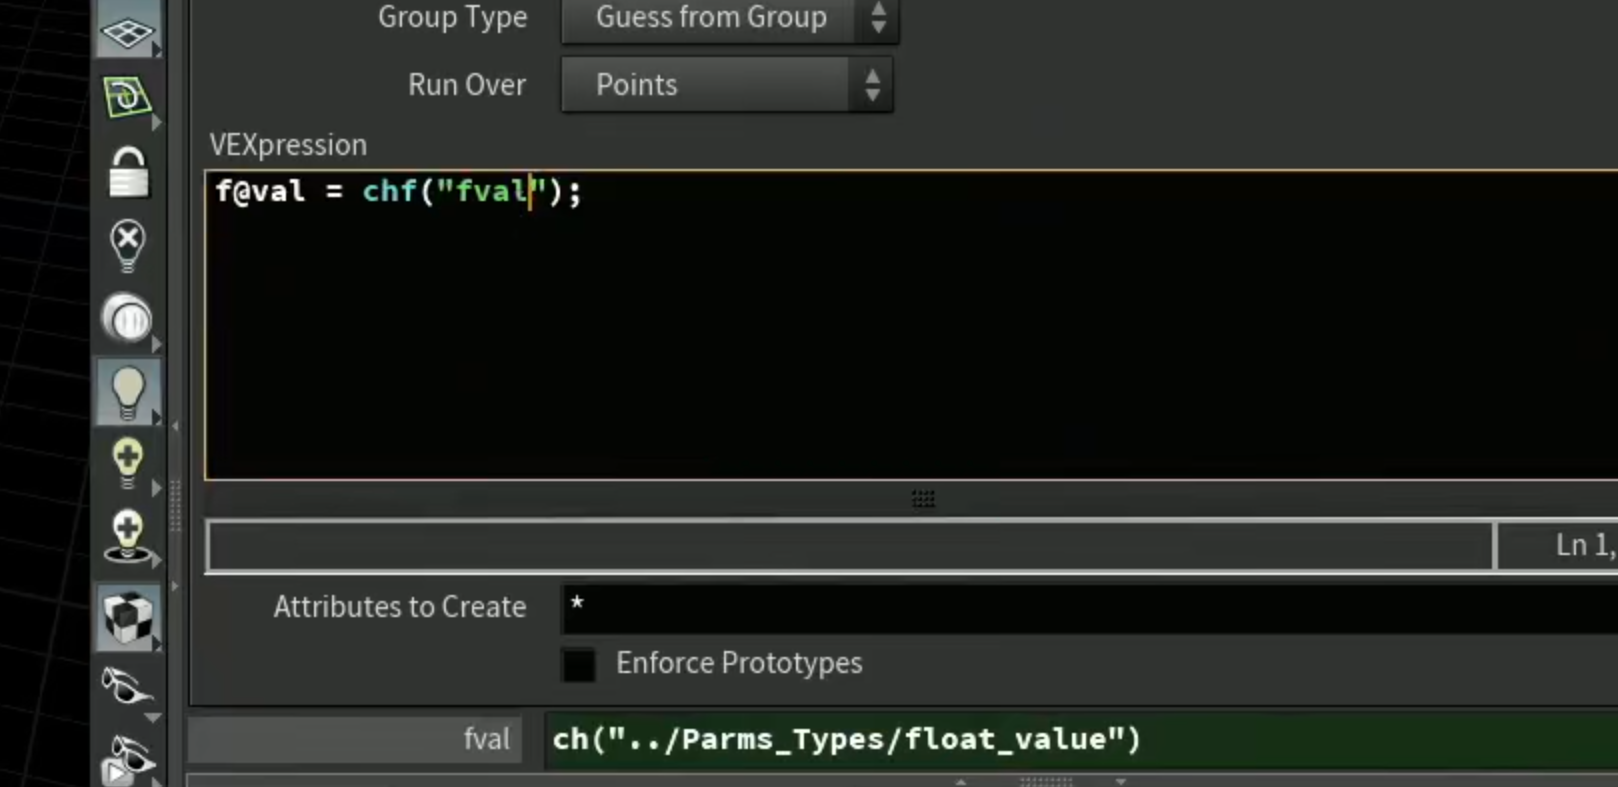Open the Group Type dropdown
This screenshot has height=787, width=1618.
730,18
